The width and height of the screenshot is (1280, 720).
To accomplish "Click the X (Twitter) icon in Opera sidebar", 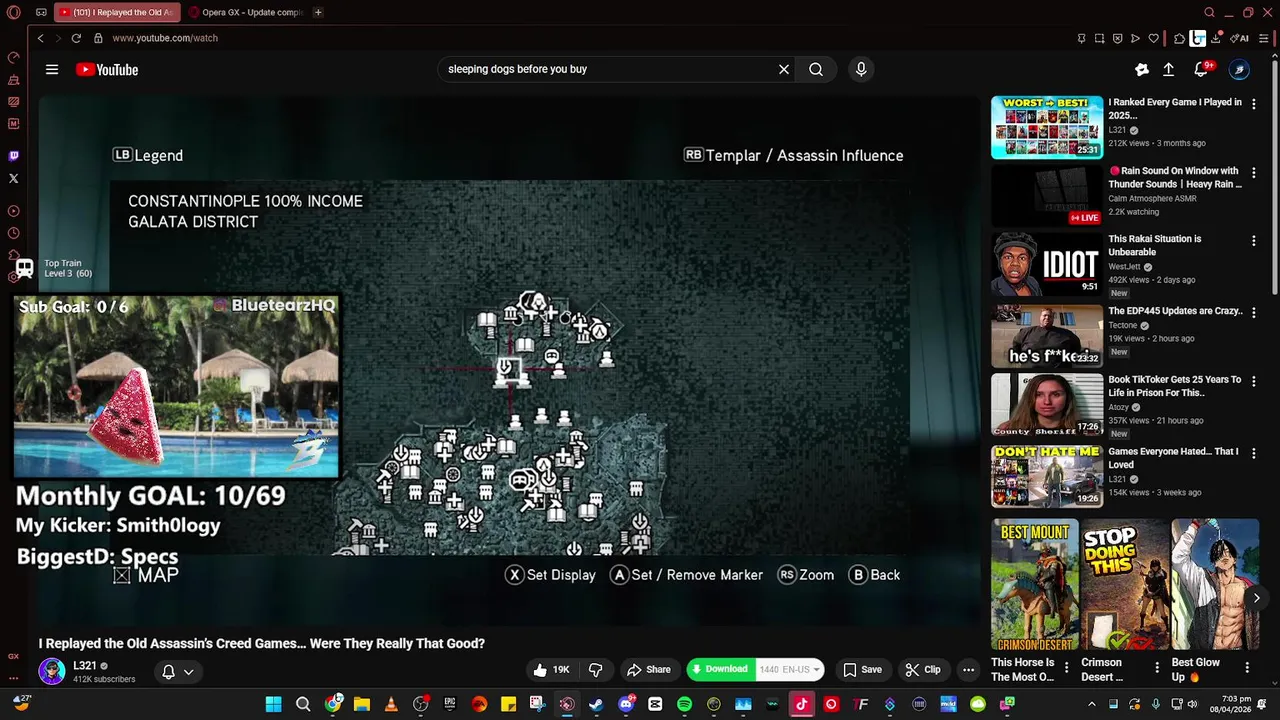I will coord(13,178).
